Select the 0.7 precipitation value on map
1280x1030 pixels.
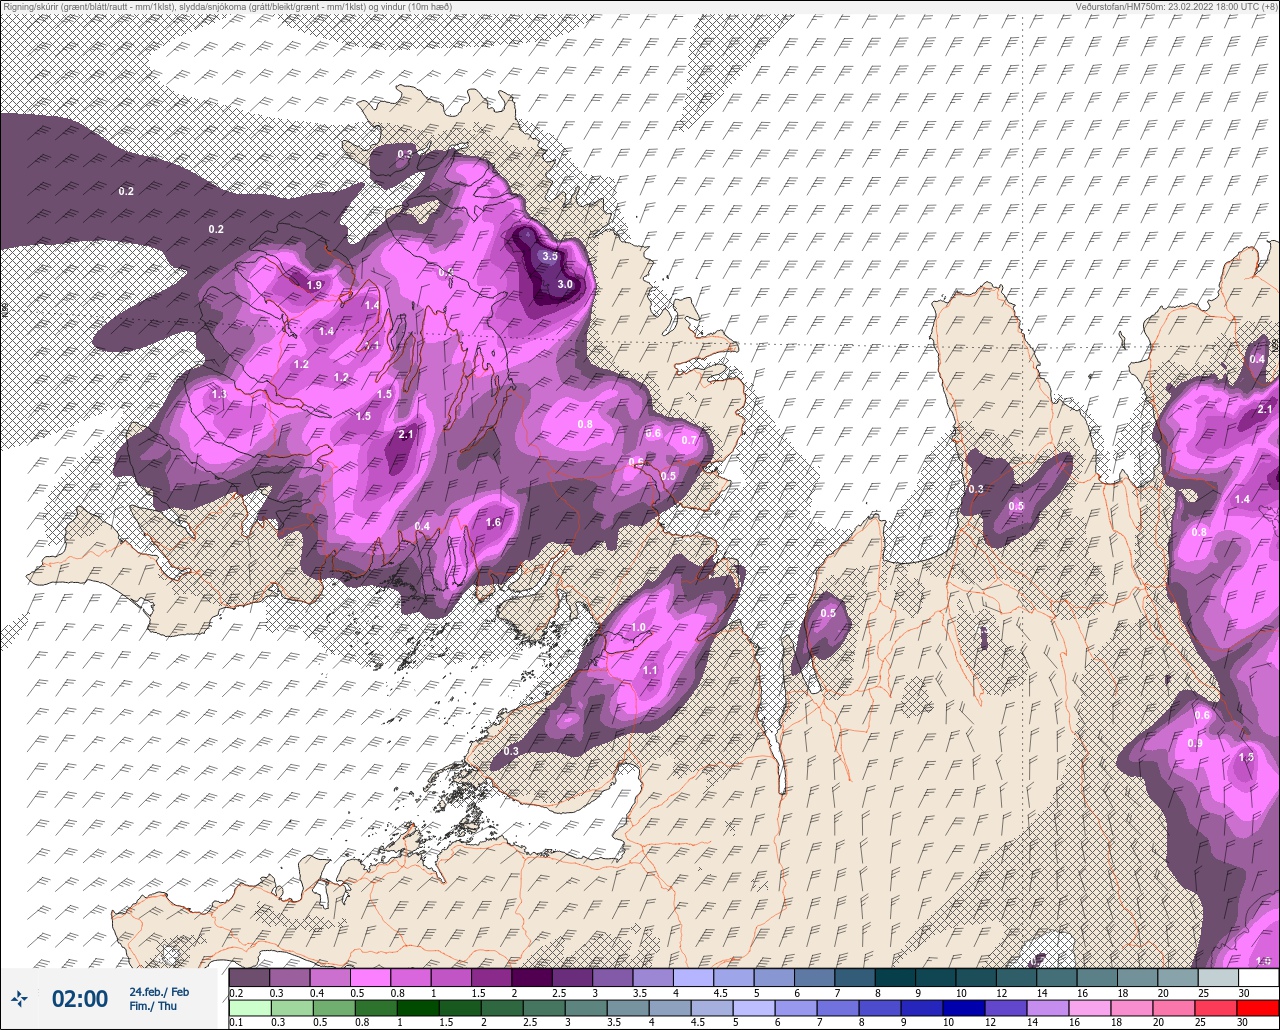coord(689,440)
